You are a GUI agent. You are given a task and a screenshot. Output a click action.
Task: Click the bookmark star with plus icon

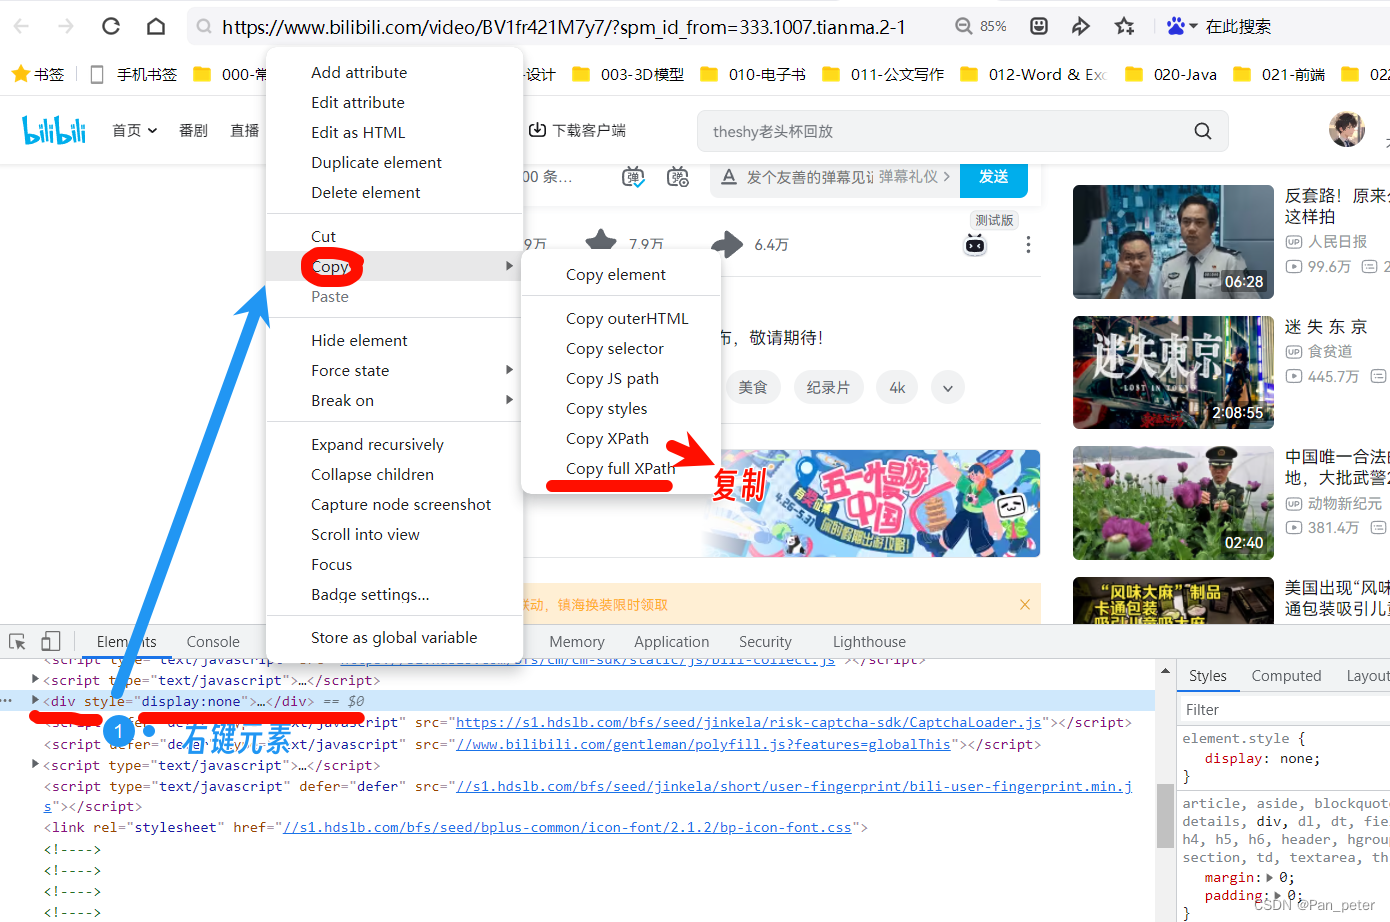(1125, 26)
